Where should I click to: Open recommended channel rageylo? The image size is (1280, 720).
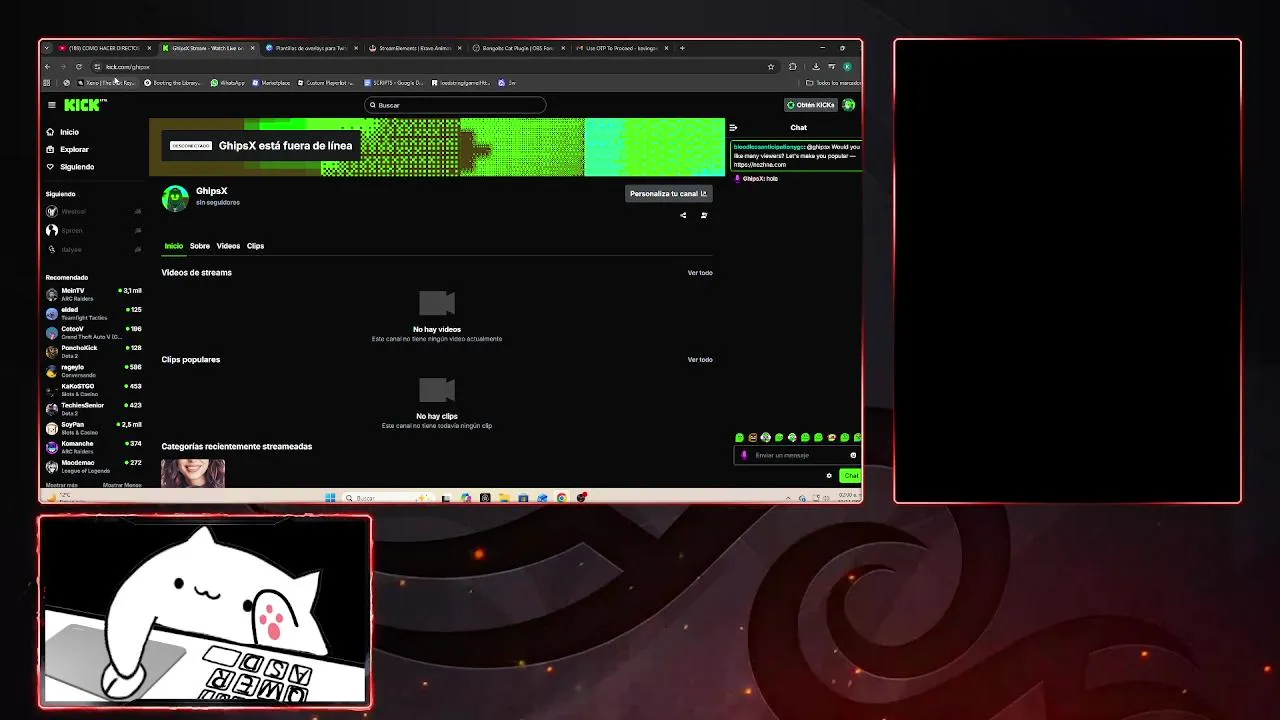tap(94, 370)
